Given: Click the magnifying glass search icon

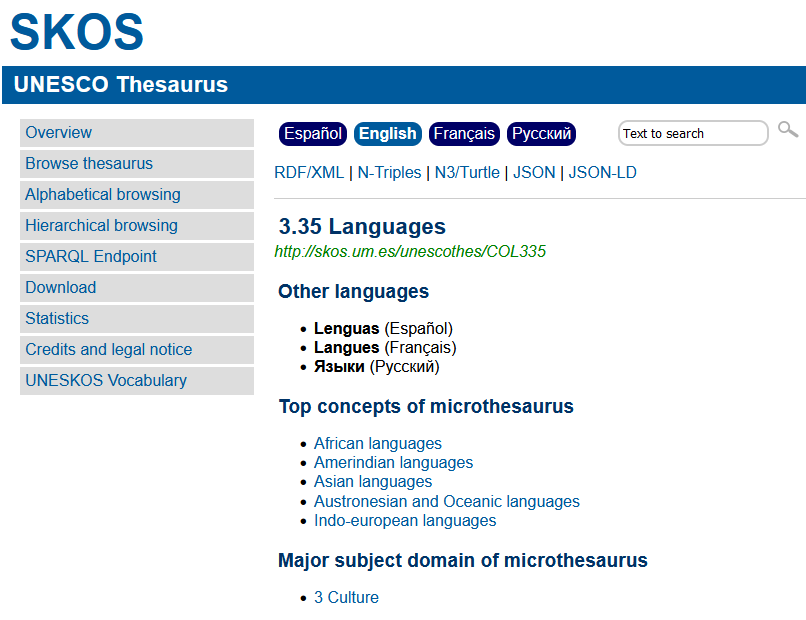Looking at the screenshot, I should click(x=787, y=130).
